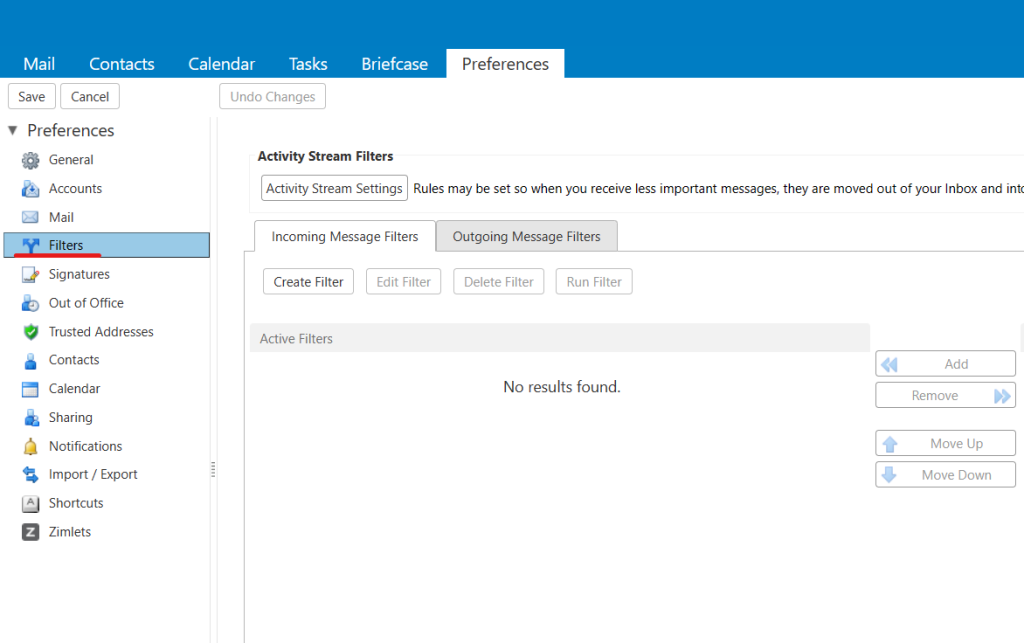
Task: Click the General gear icon
Action: [x=31, y=160]
